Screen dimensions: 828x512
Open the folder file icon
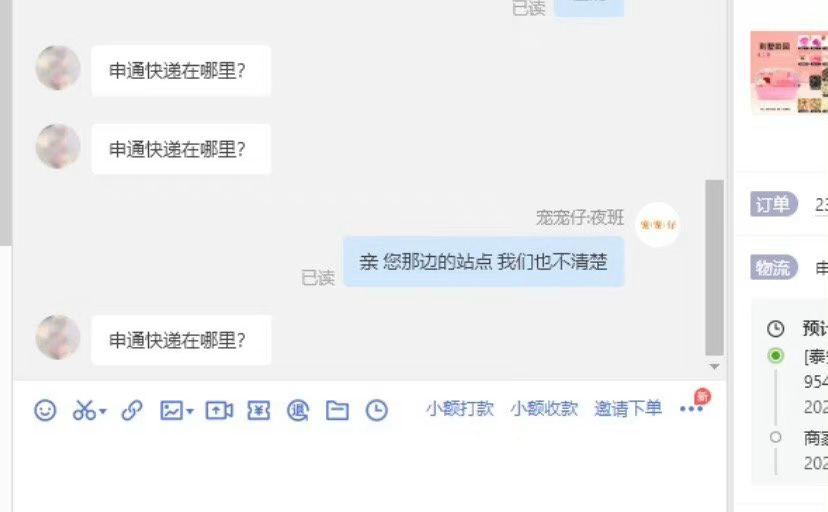337,410
